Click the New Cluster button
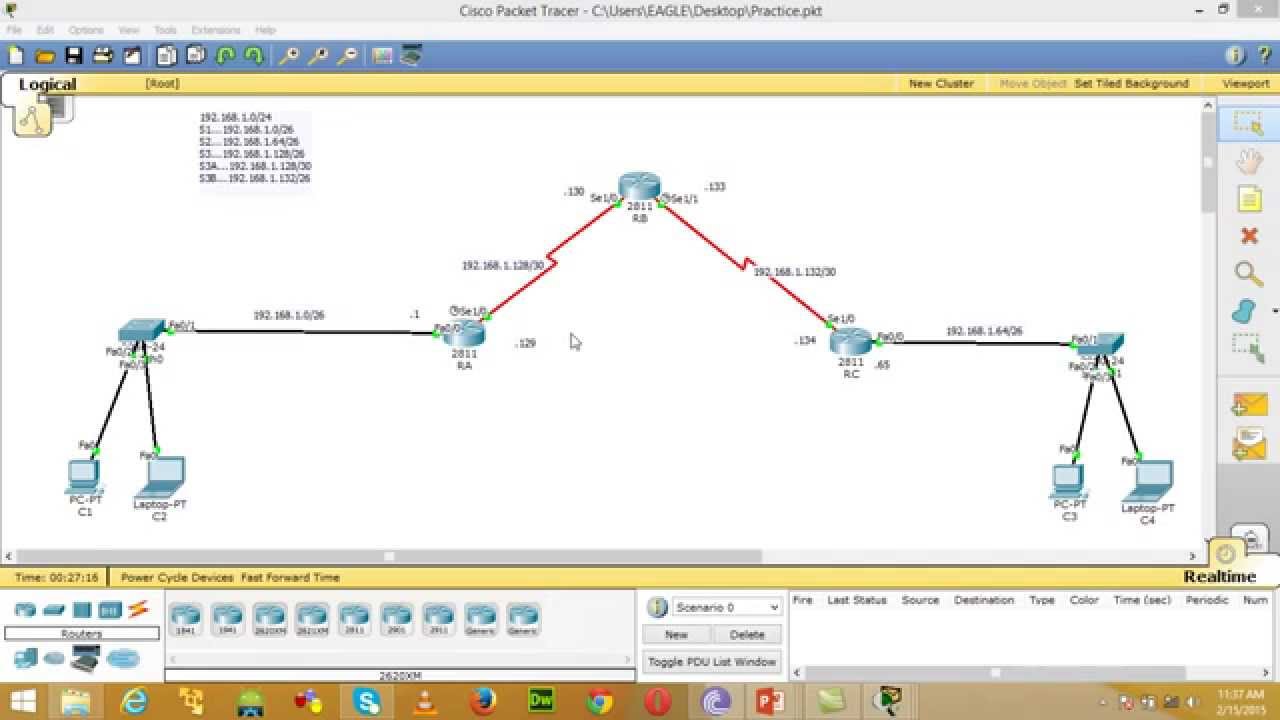The width and height of the screenshot is (1280, 720). (941, 83)
